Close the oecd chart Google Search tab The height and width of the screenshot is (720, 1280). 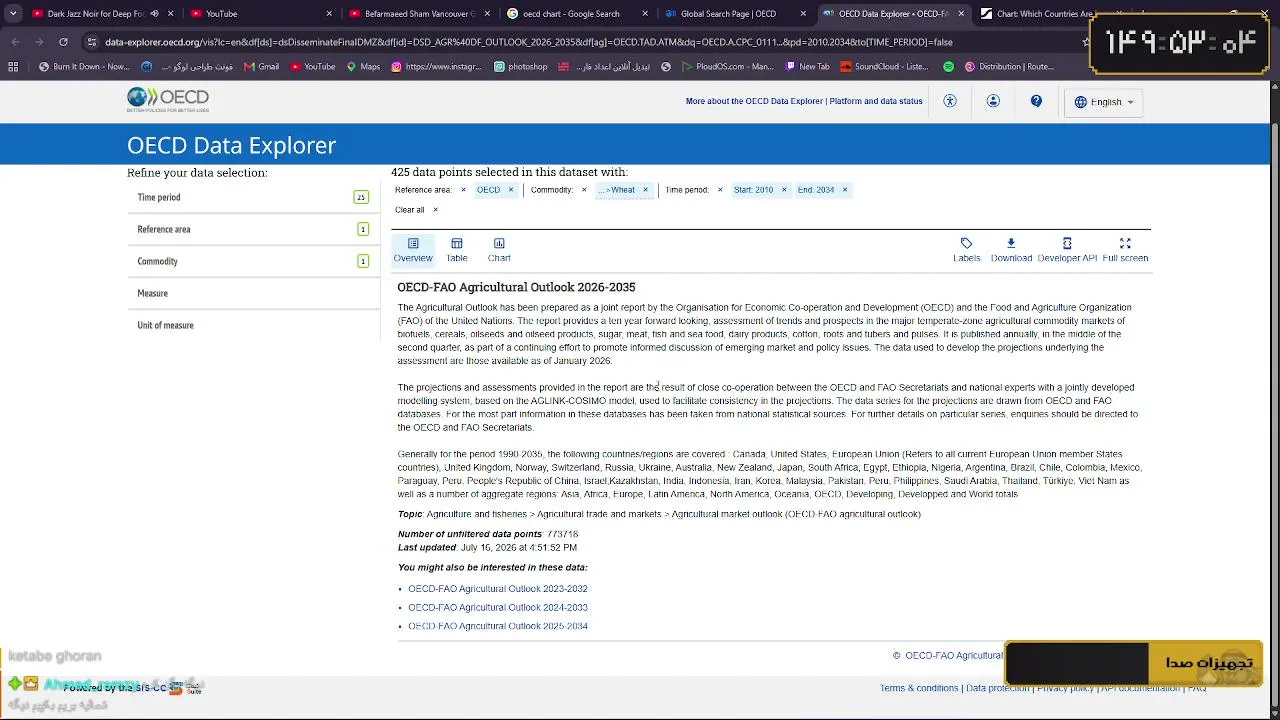[x=646, y=14]
